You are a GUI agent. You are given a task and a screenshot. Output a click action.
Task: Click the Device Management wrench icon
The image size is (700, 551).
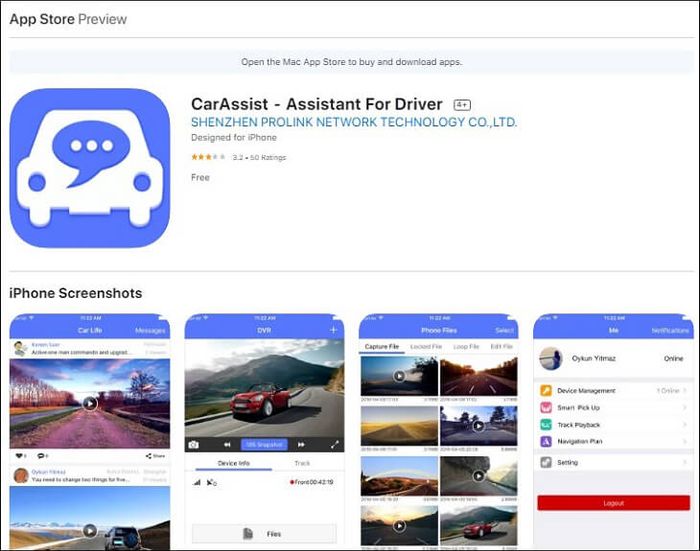[546, 391]
